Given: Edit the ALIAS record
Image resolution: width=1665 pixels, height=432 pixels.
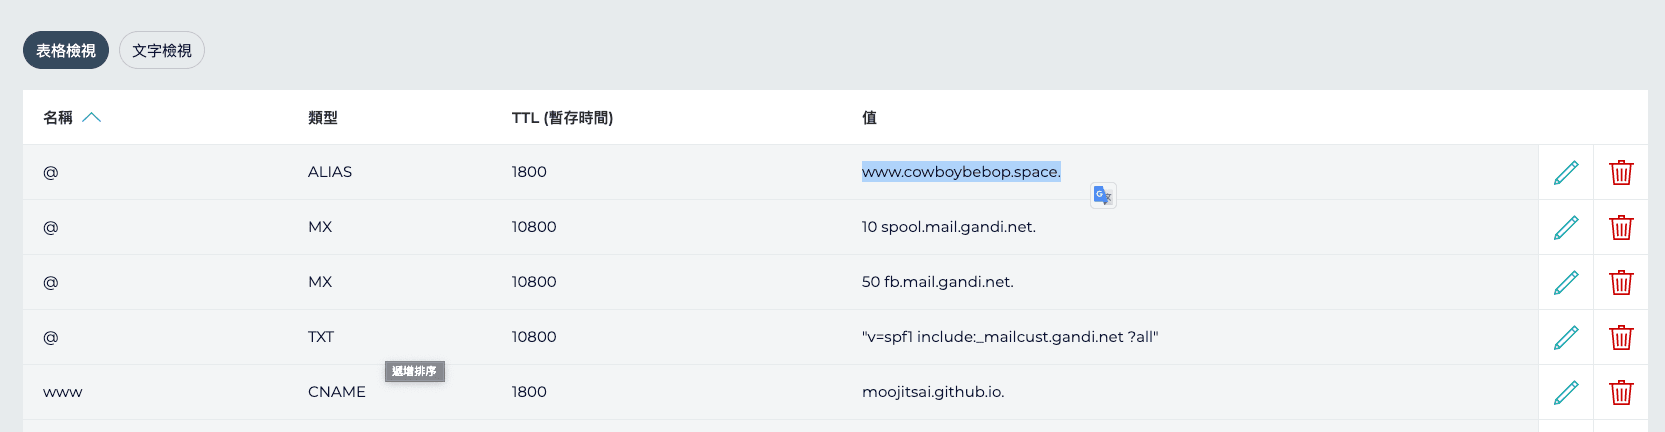Looking at the screenshot, I should (x=1566, y=172).
